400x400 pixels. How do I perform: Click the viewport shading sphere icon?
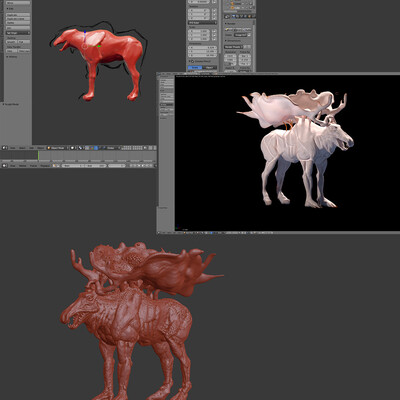click(72, 148)
